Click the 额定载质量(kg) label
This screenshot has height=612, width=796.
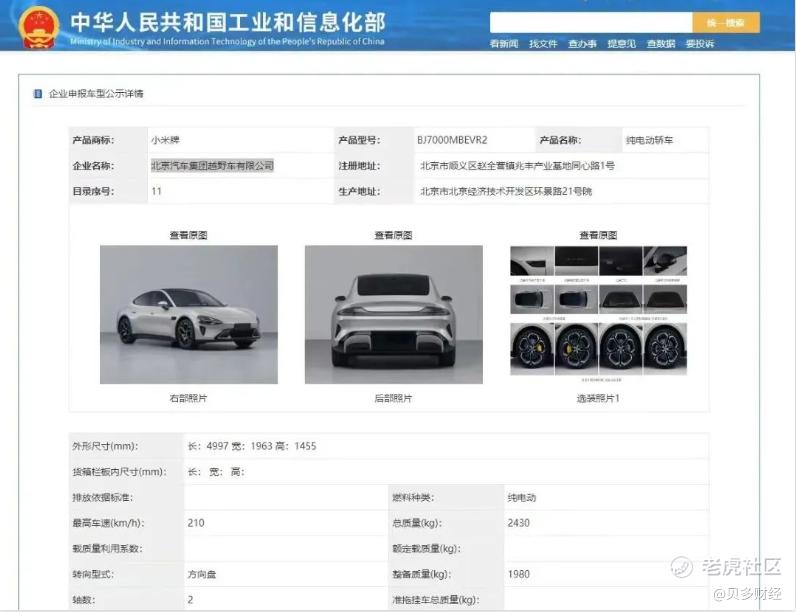pos(426,549)
